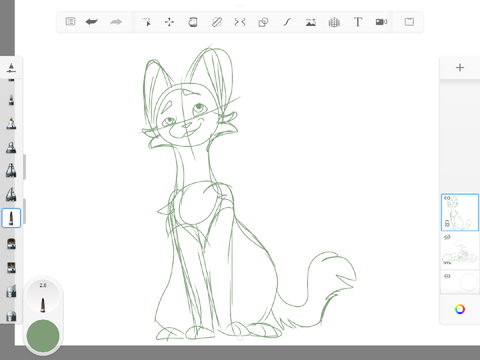Viewport: 480px width, 360px height.
Task: Undo the last stroke
Action: click(92, 22)
